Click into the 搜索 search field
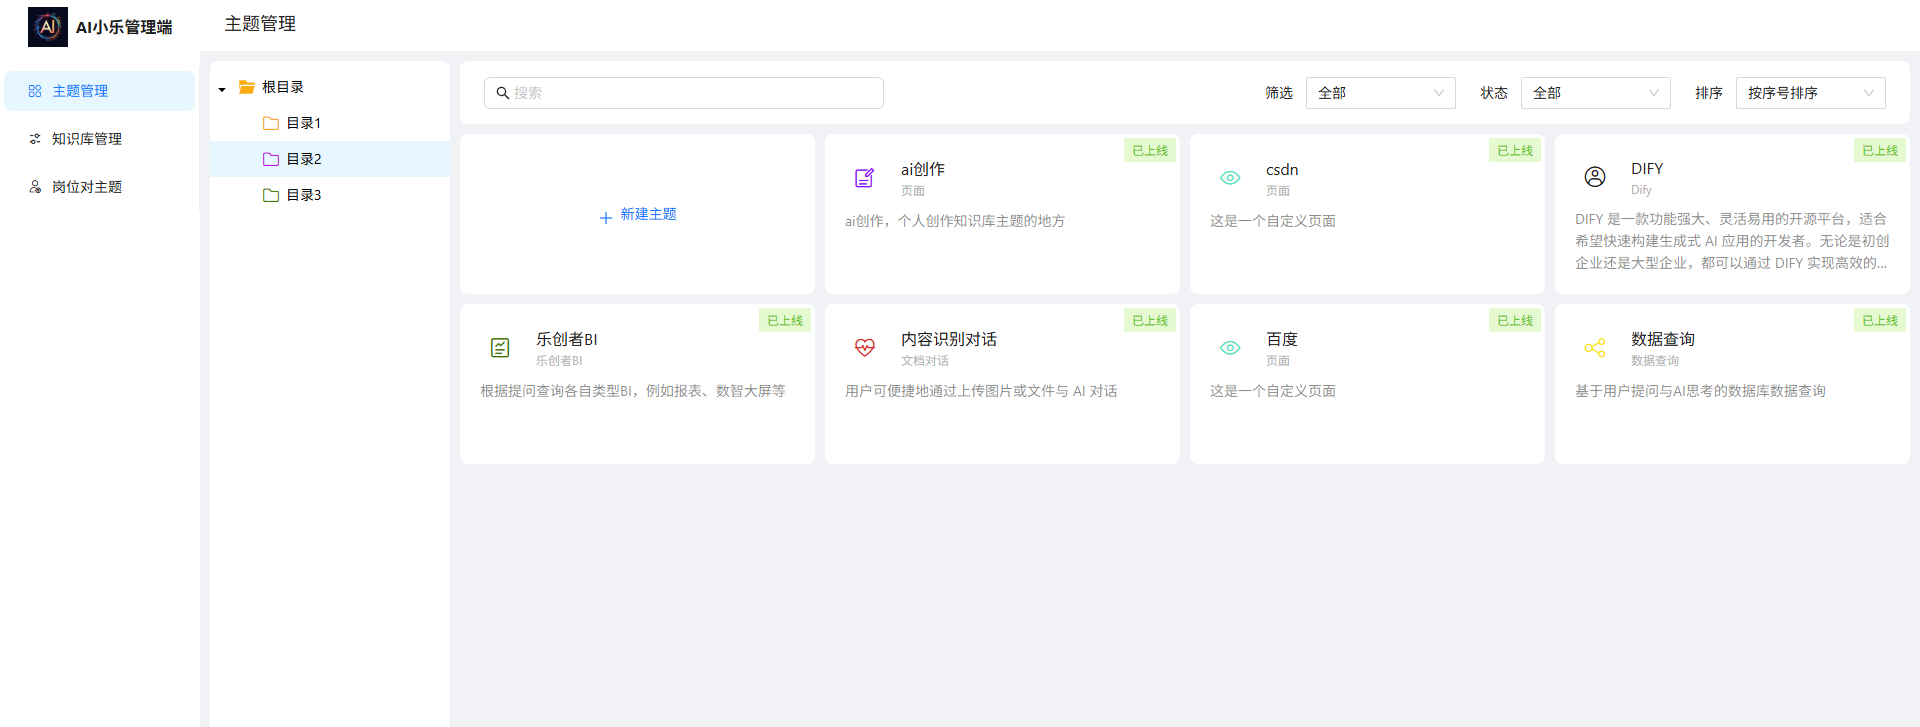 pos(690,93)
